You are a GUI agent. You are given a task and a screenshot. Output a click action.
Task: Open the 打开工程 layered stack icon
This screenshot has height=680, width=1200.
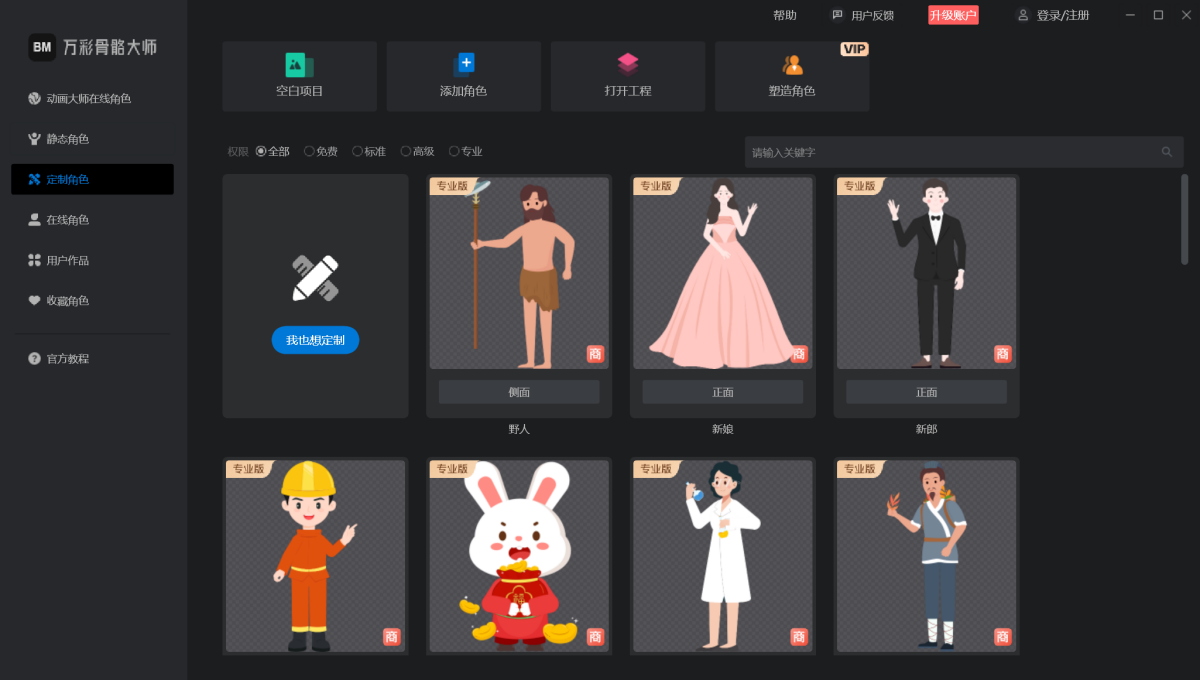[x=628, y=65]
